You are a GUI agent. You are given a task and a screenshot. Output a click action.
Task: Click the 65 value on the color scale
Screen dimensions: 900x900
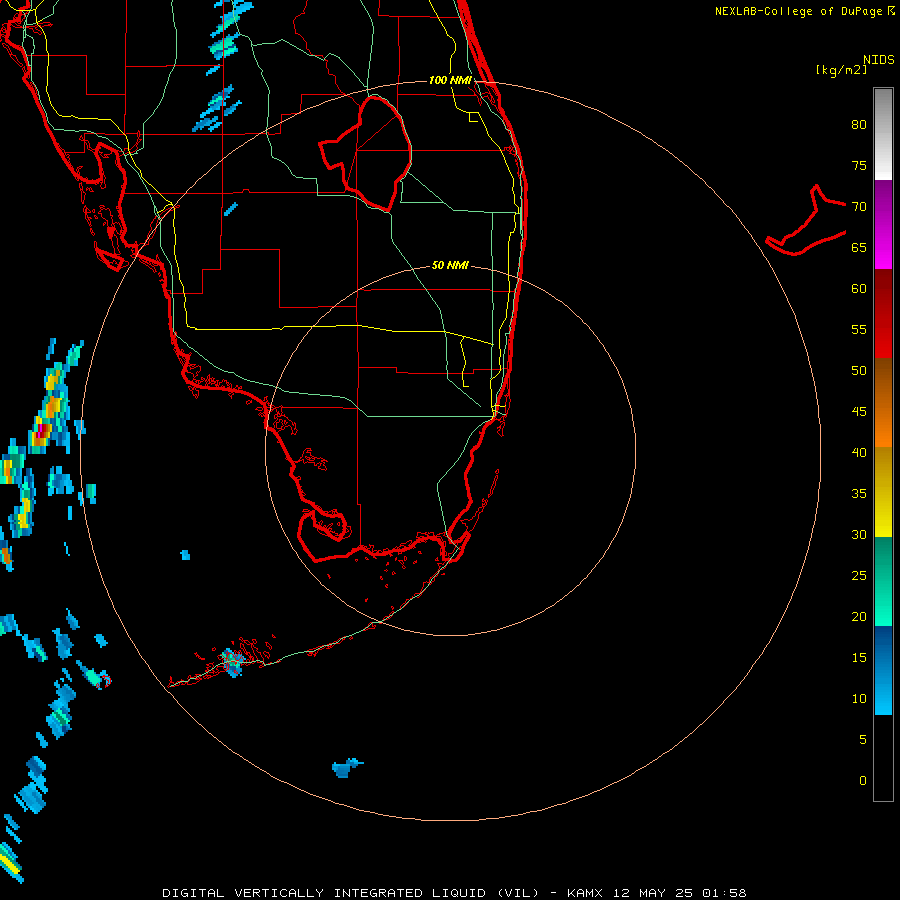tap(859, 248)
